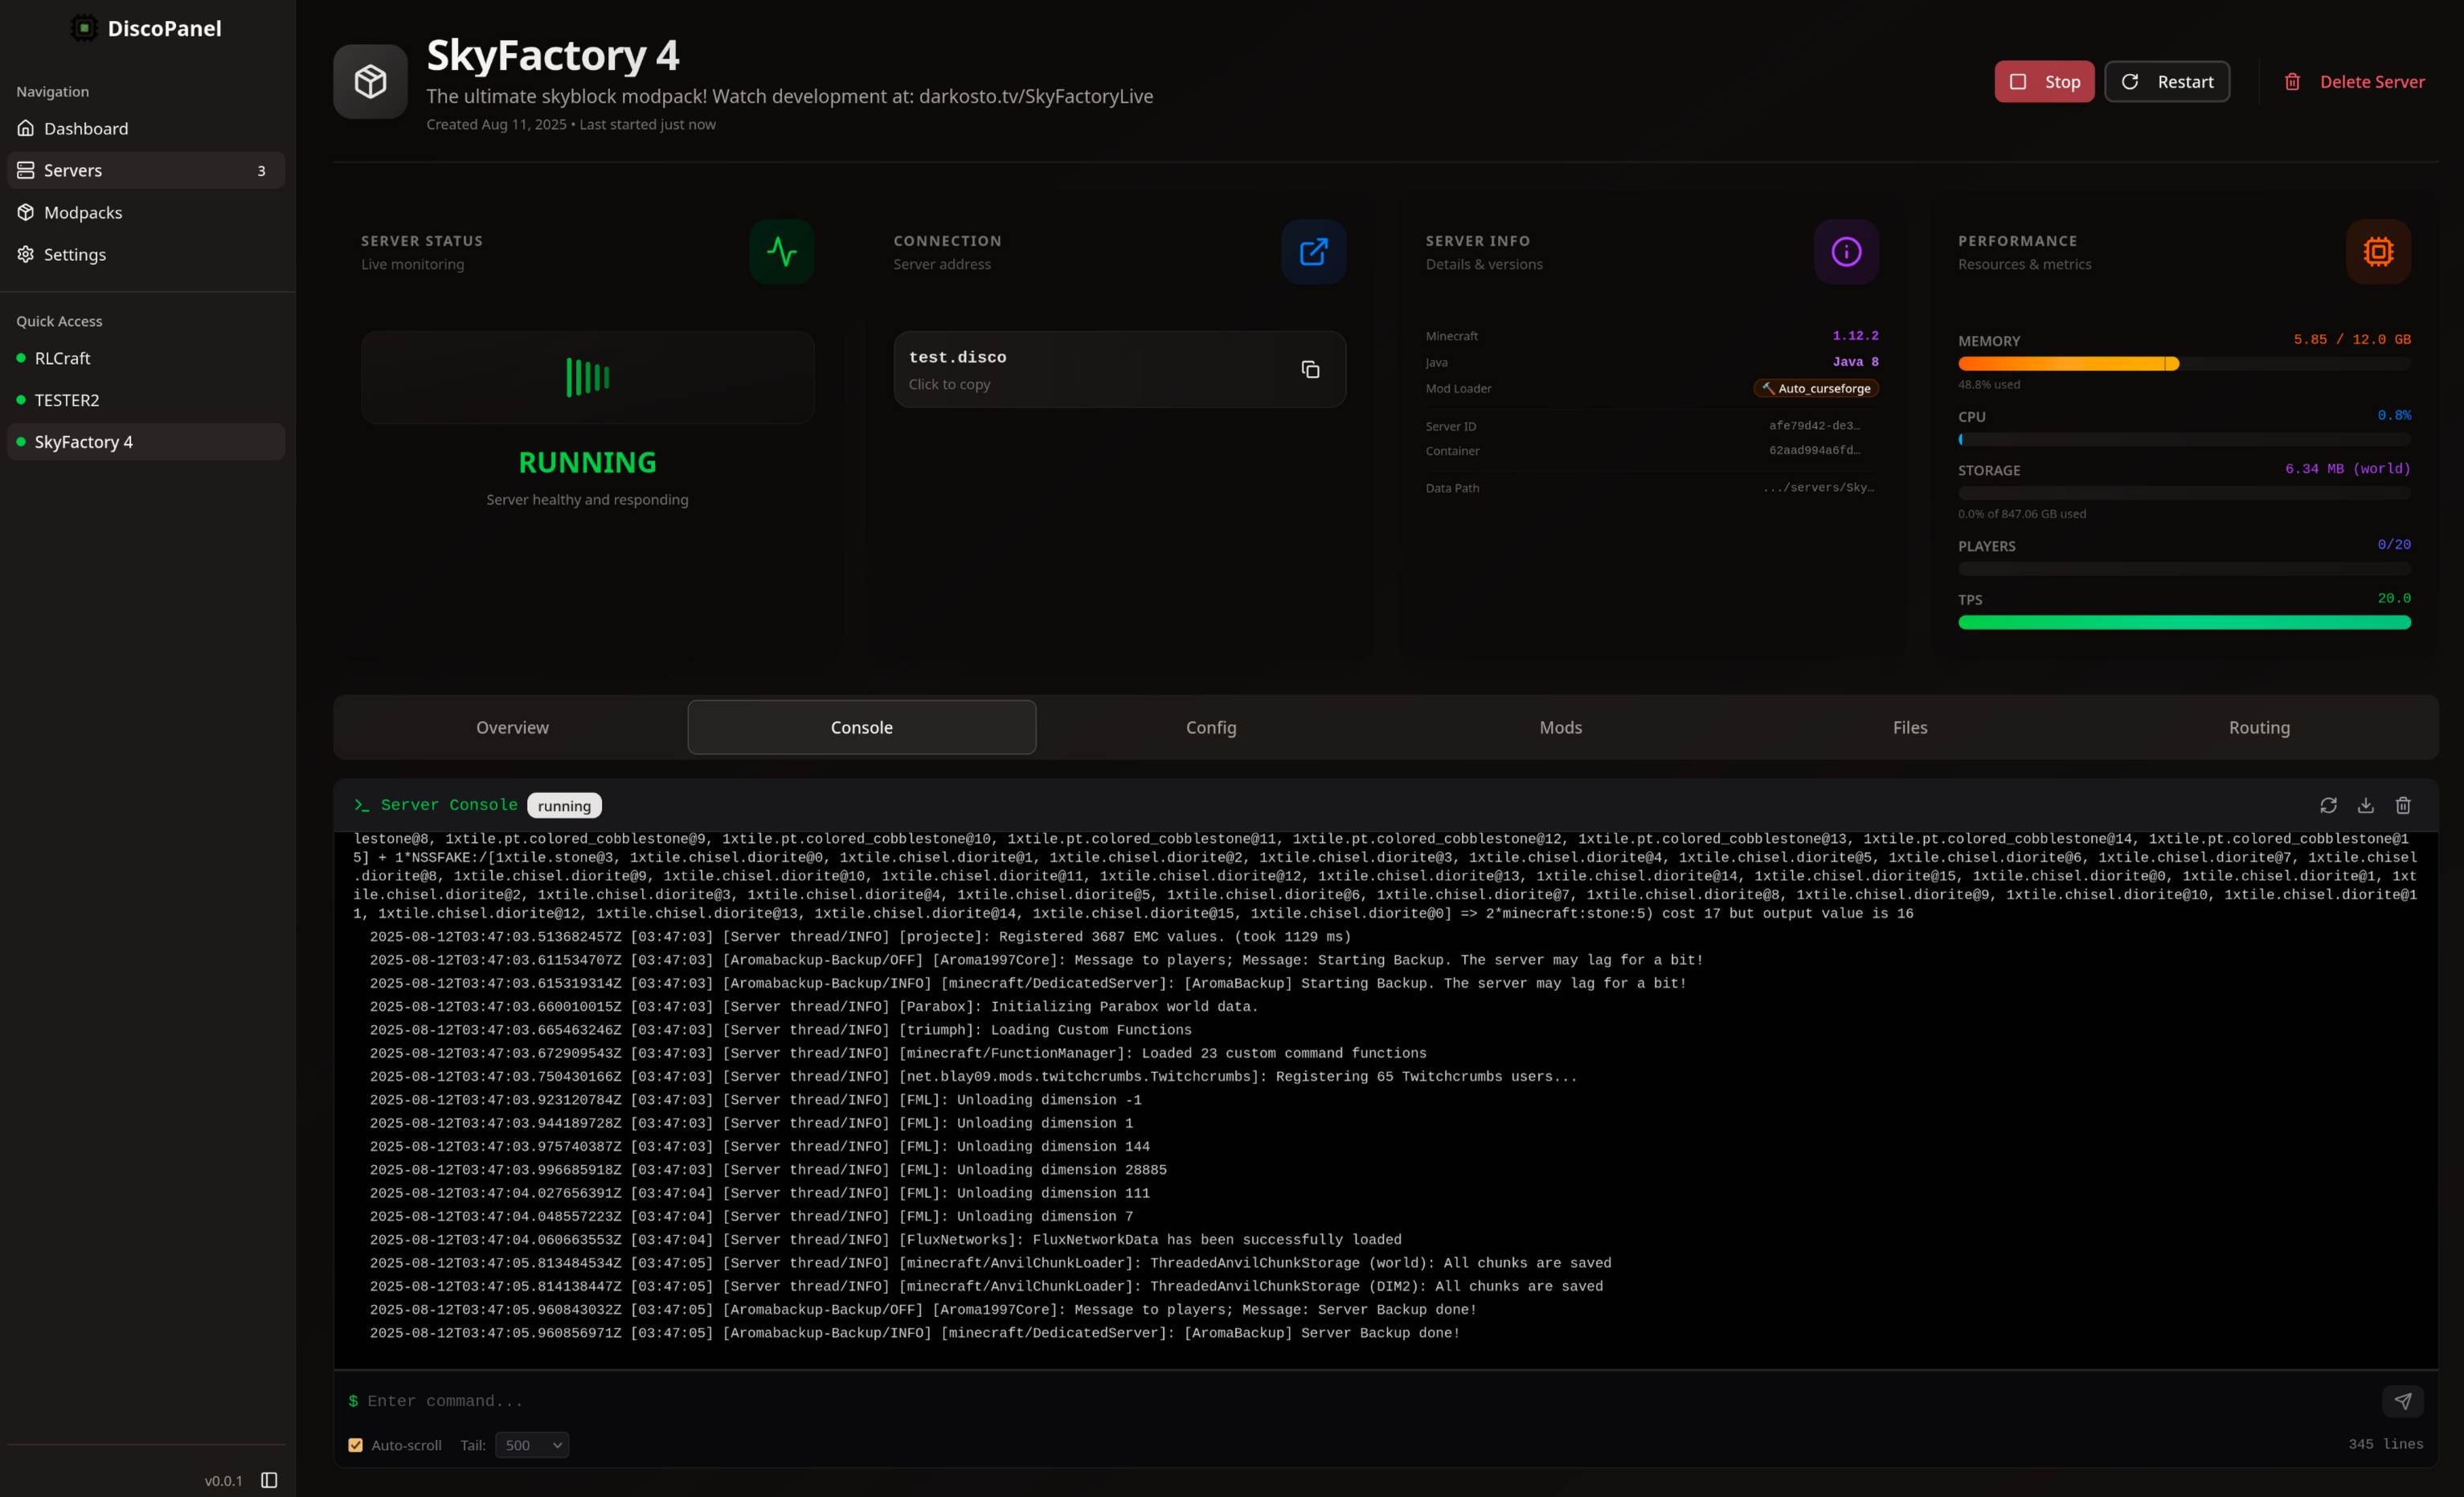Image resolution: width=2464 pixels, height=1497 pixels.
Task: Click the running status badge
Action: tap(564, 806)
